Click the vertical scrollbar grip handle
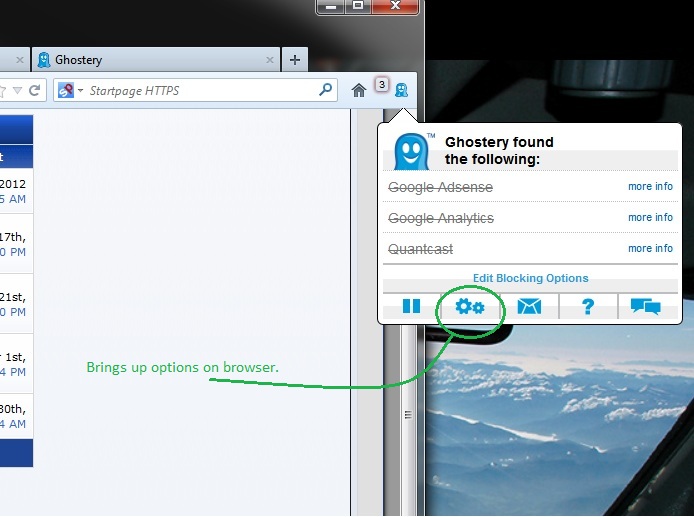Viewport: 694px width, 517px height. pyautogui.click(x=408, y=415)
